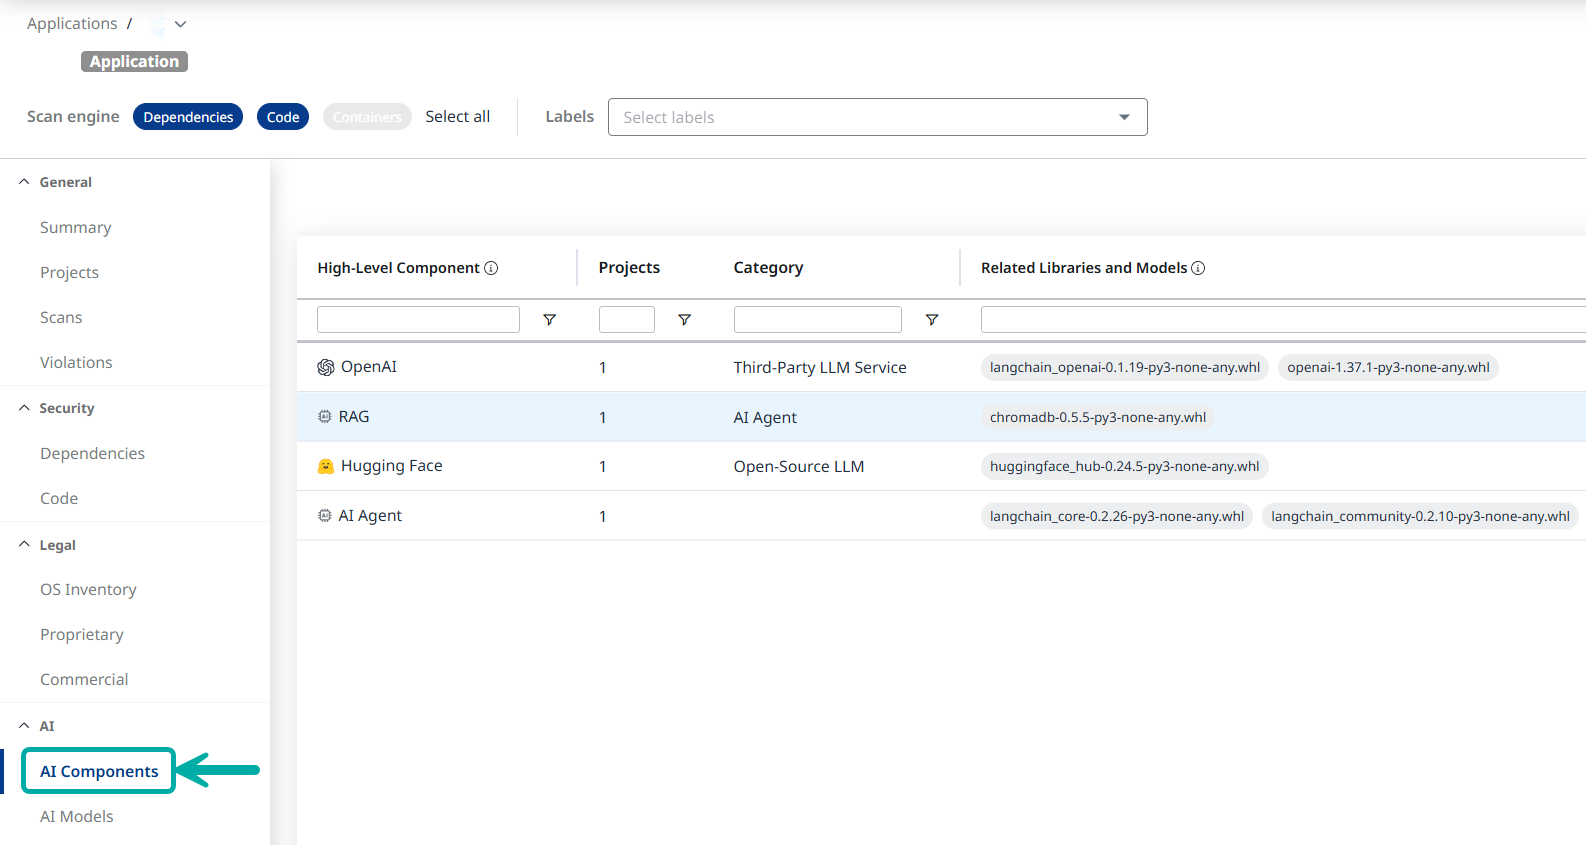Click the Hugging Face emoji icon
The width and height of the screenshot is (1586, 845).
326,466
